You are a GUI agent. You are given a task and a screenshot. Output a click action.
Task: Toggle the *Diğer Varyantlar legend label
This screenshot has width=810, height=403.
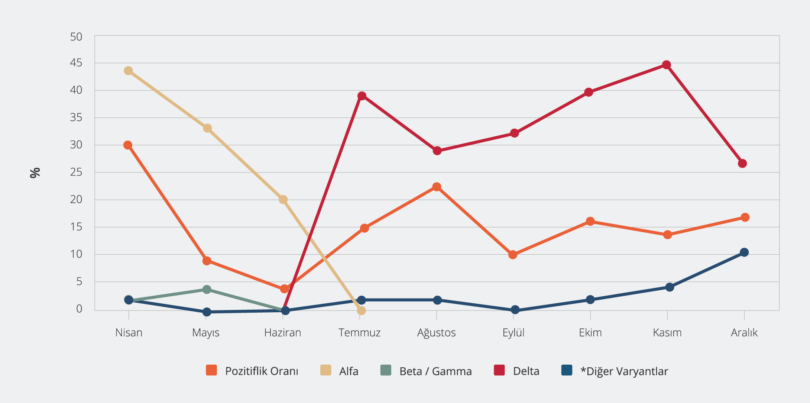(623, 371)
